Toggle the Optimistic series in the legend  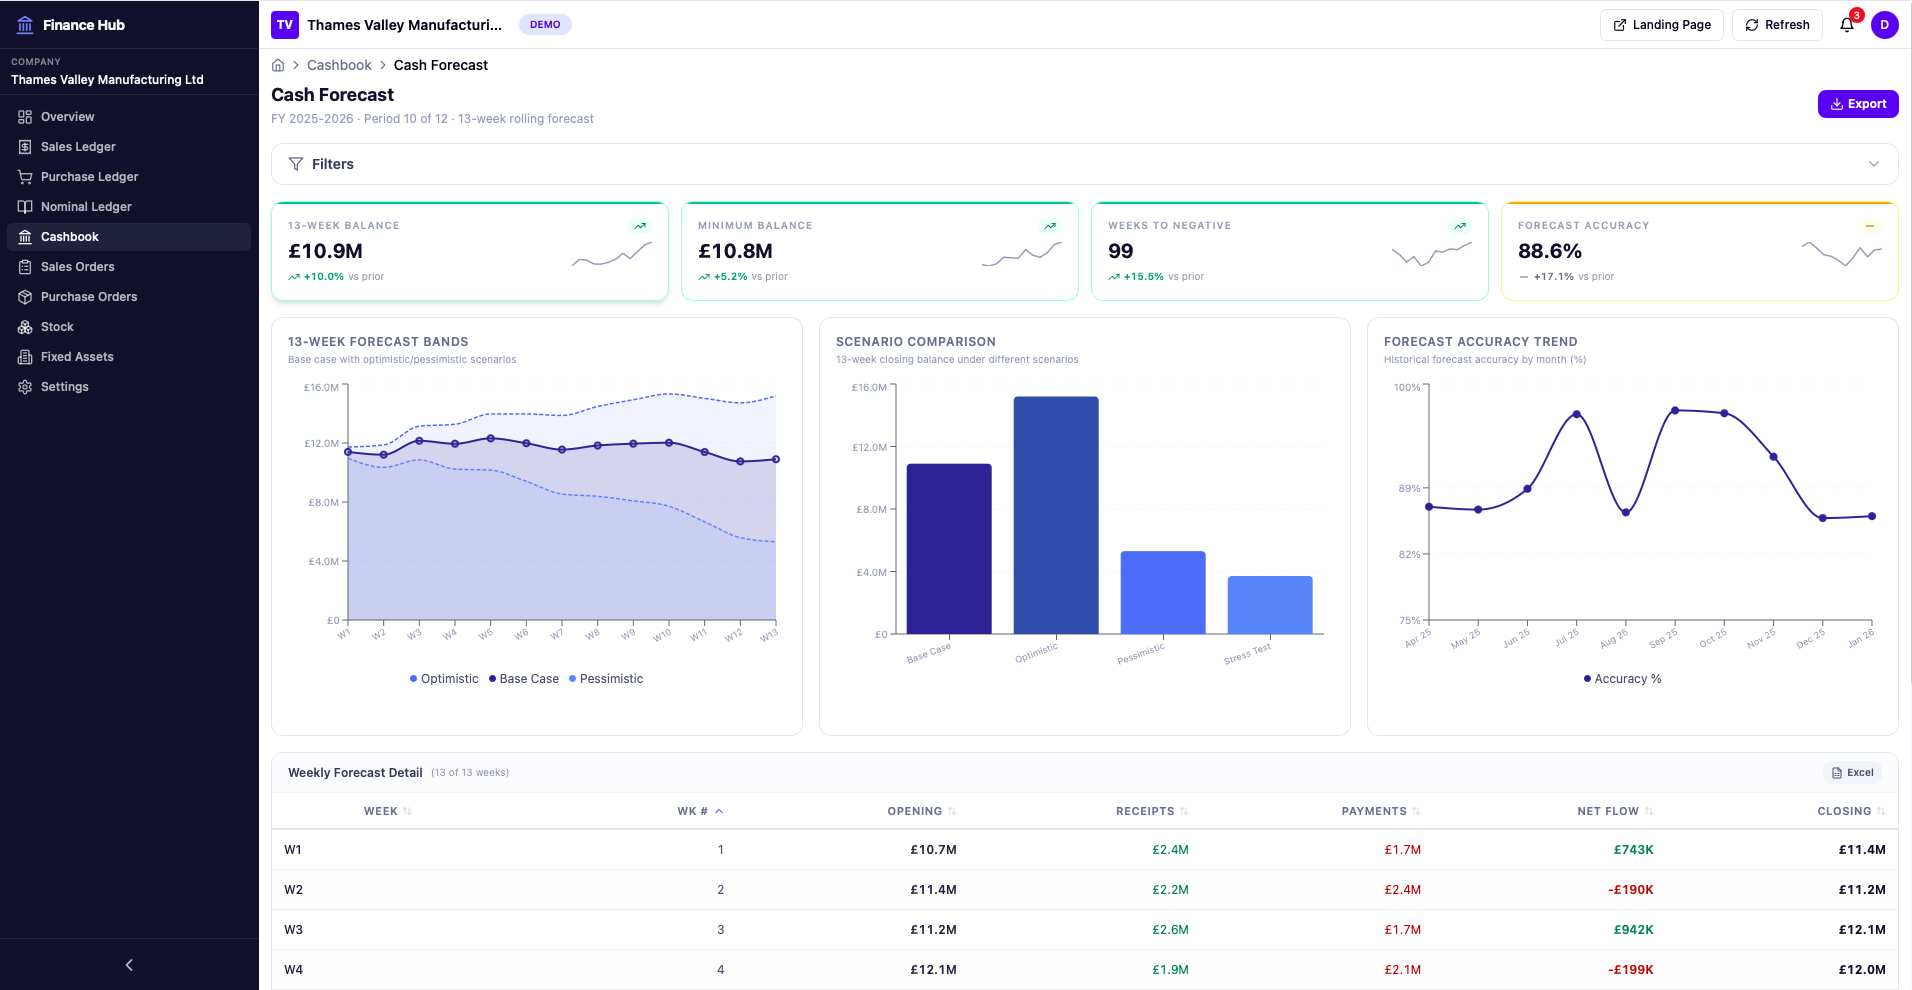coord(444,679)
